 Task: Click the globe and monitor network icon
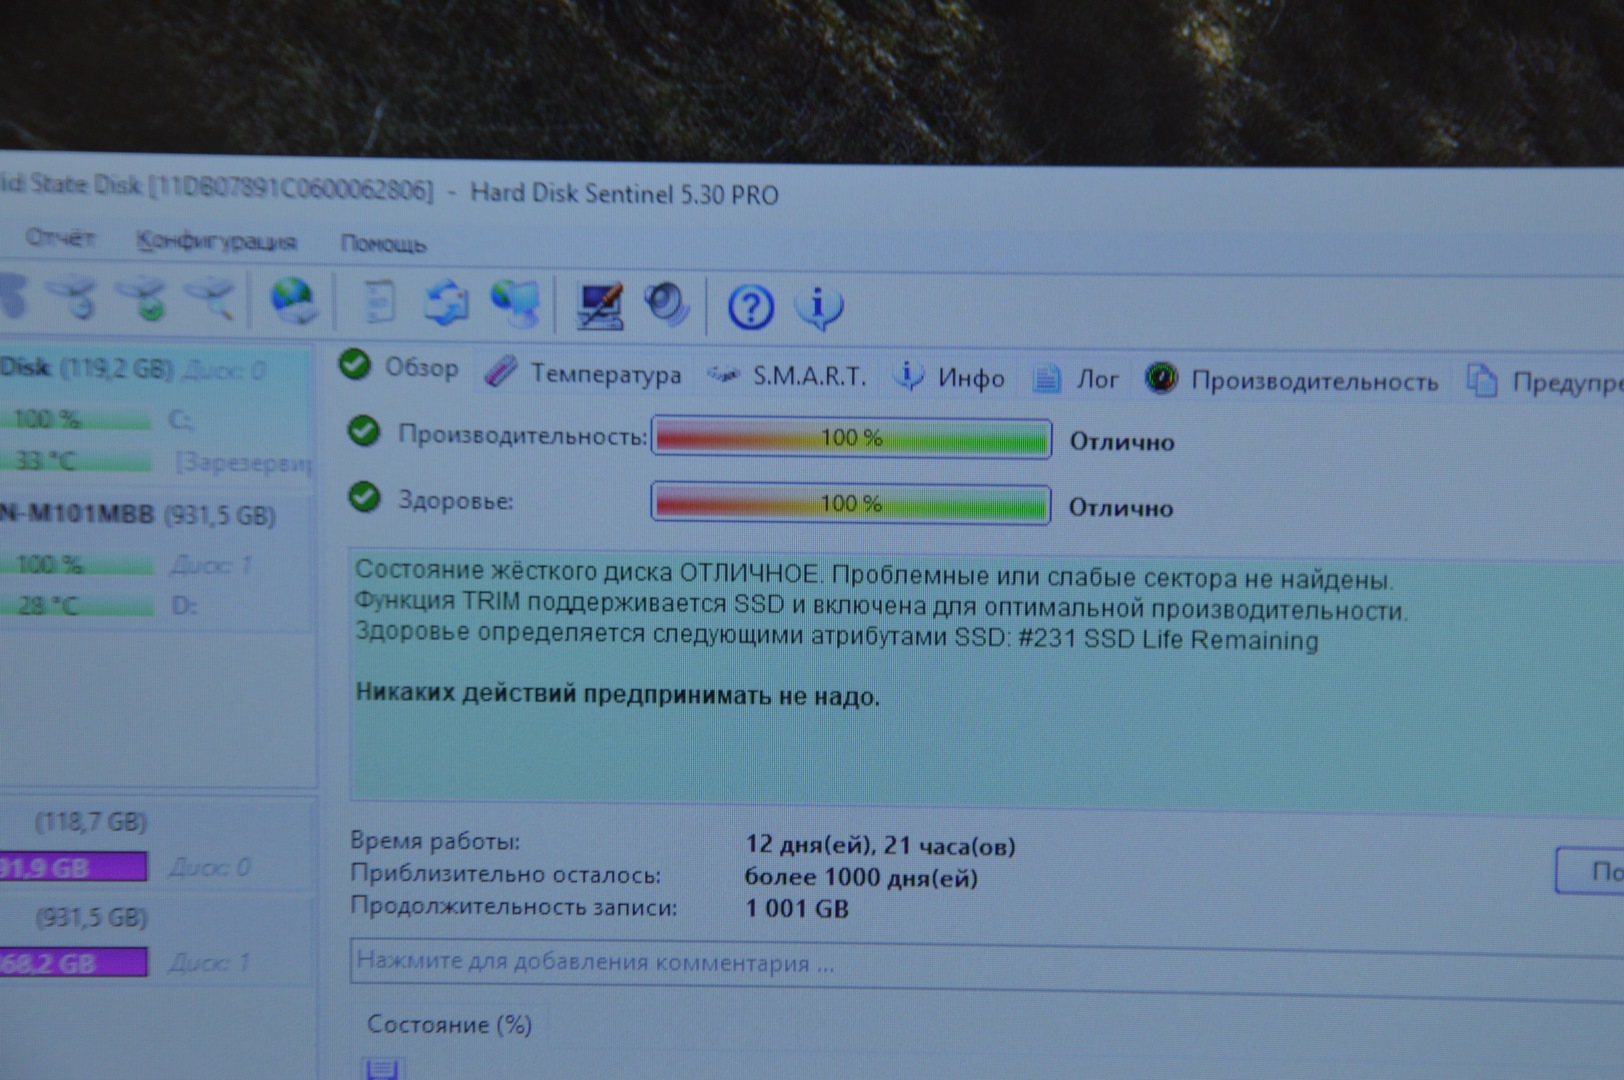(515, 303)
